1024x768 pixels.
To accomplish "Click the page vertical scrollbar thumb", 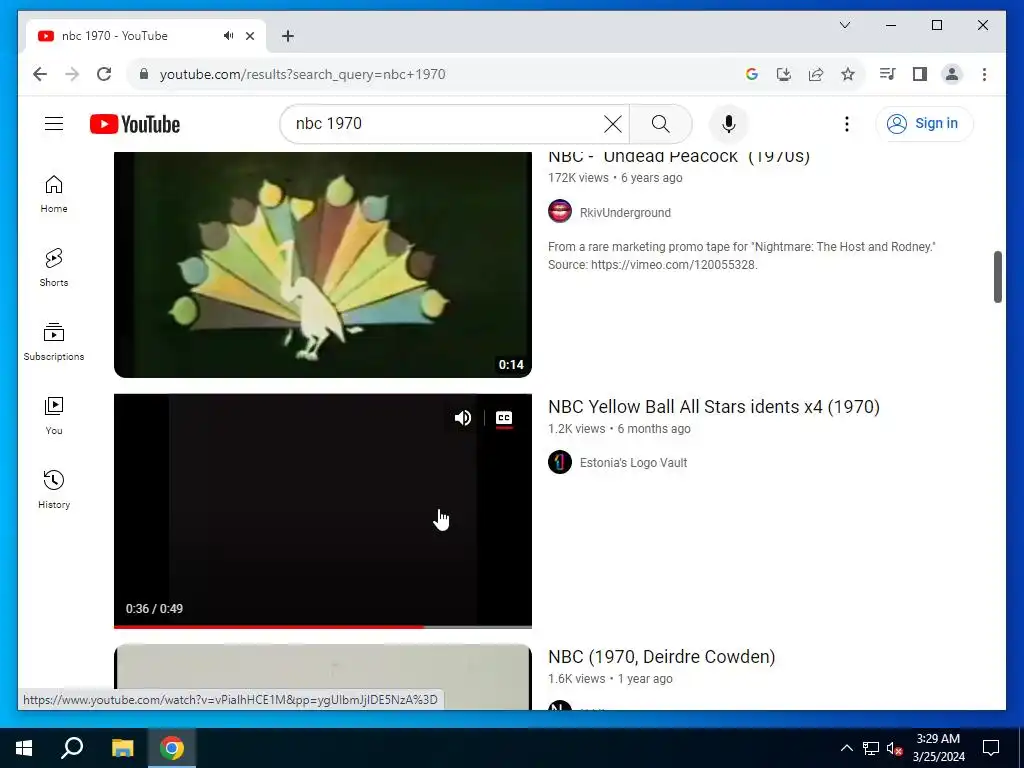I will coord(997,277).
